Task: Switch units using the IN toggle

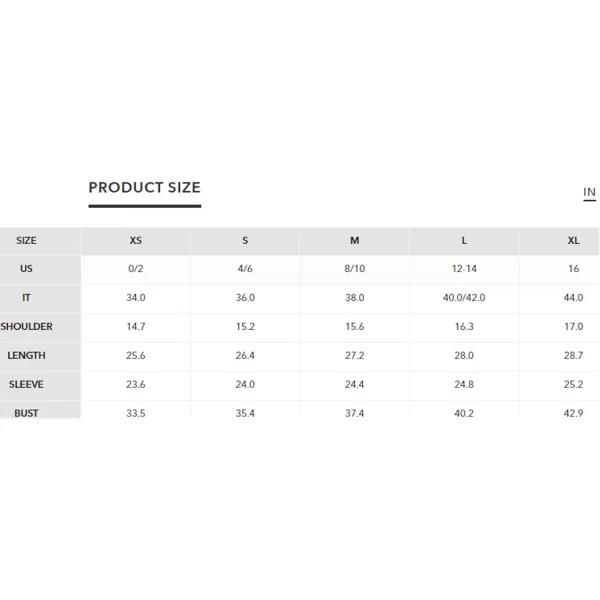Action: click(589, 192)
